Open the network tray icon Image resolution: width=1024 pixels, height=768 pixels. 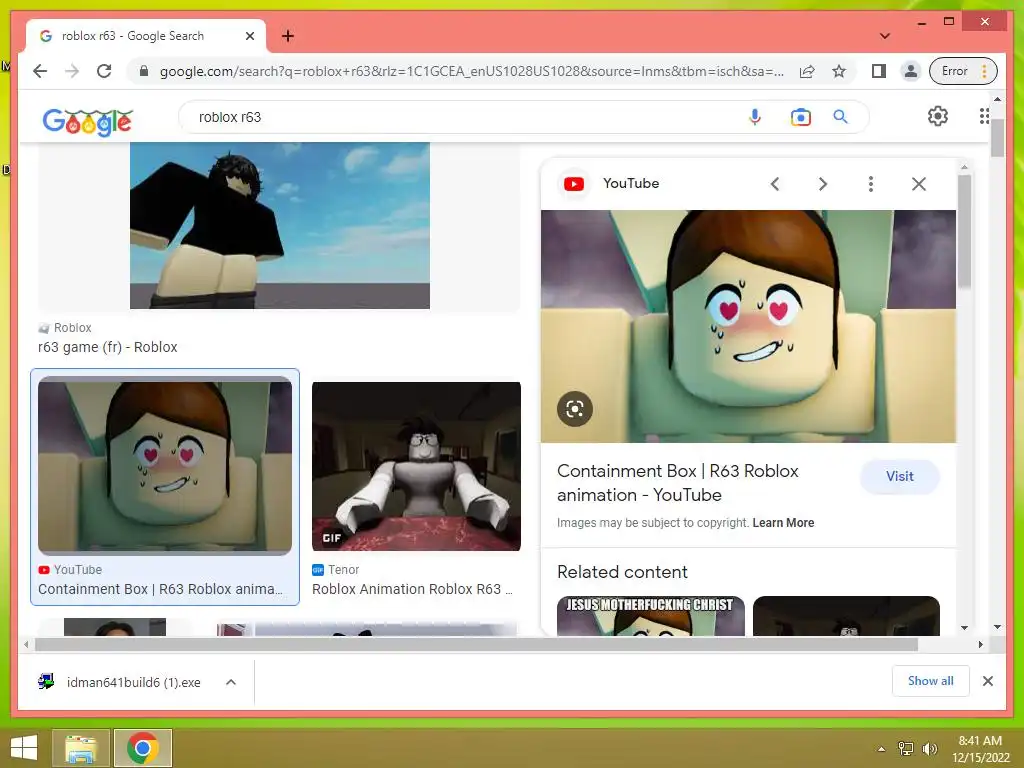click(906, 749)
